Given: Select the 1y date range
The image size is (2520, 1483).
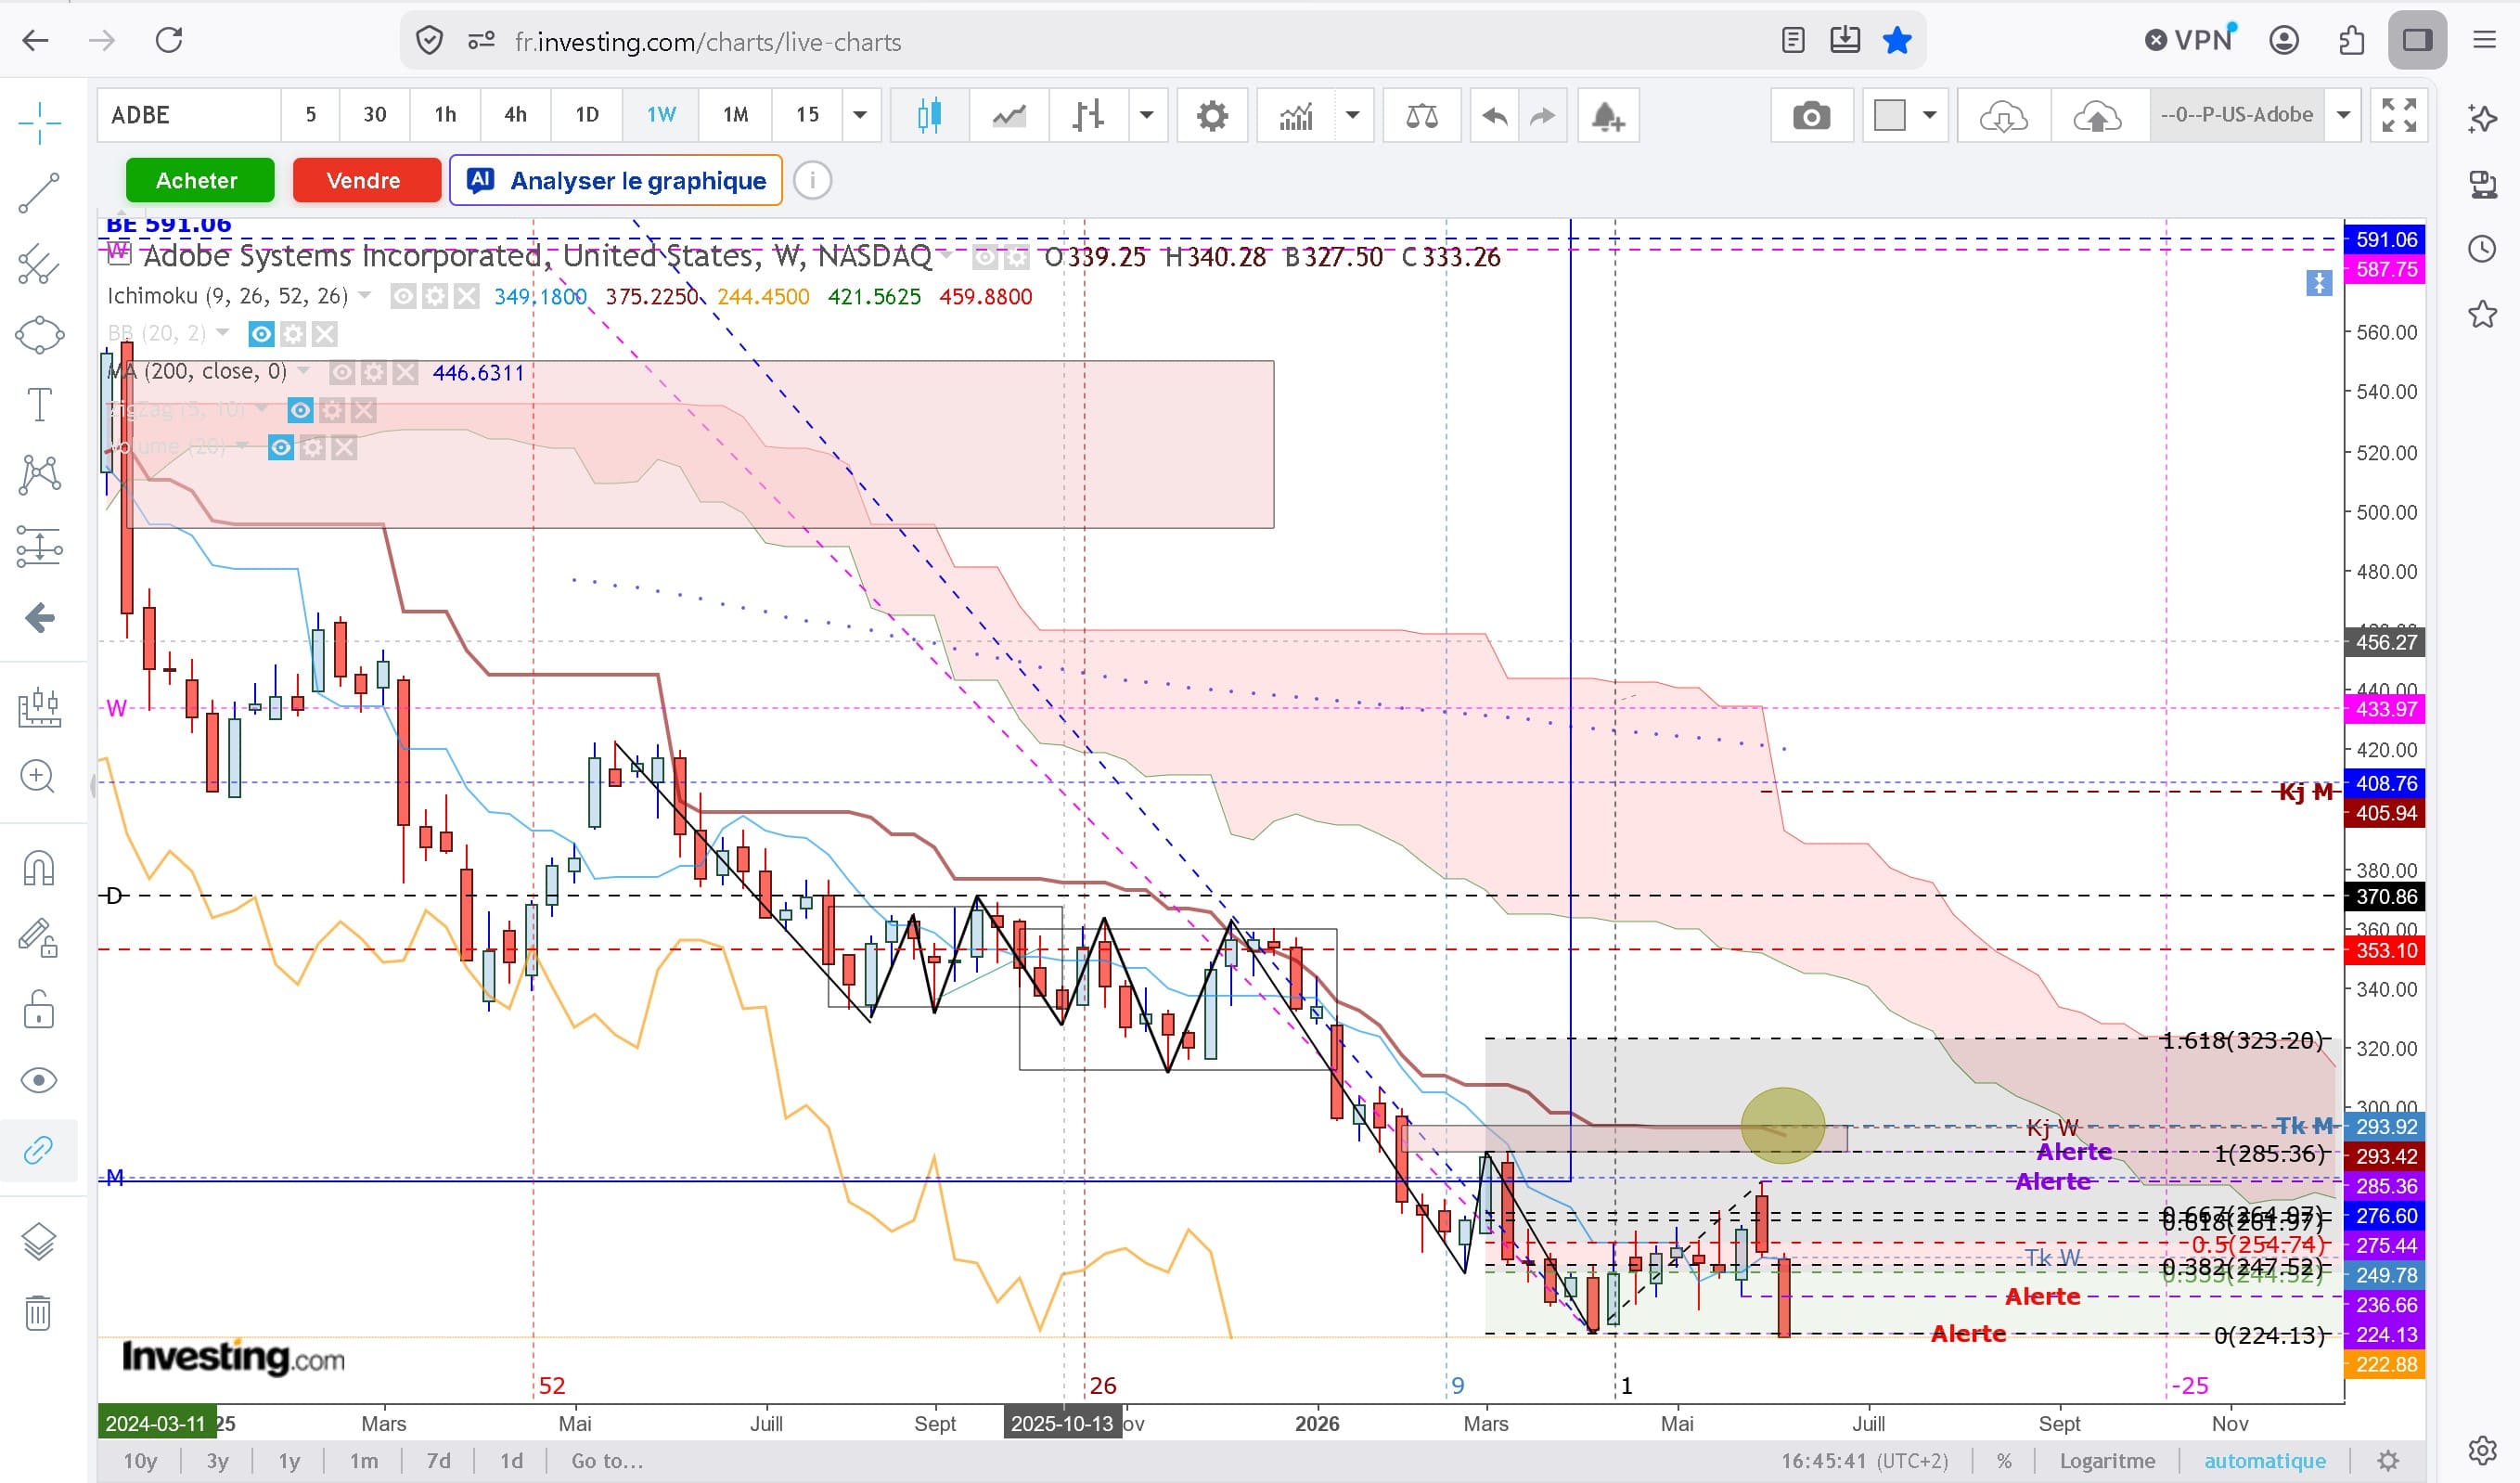Looking at the screenshot, I should click(289, 1461).
